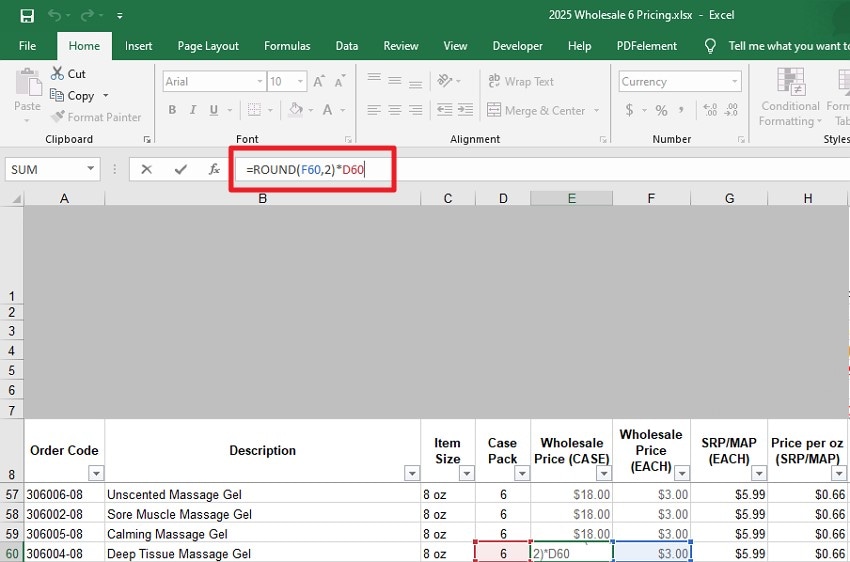The width and height of the screenshot is (850, 562).
Task: Click the Enter checkmark formula button
Action: pyautogui.click(x=181, y=170)
